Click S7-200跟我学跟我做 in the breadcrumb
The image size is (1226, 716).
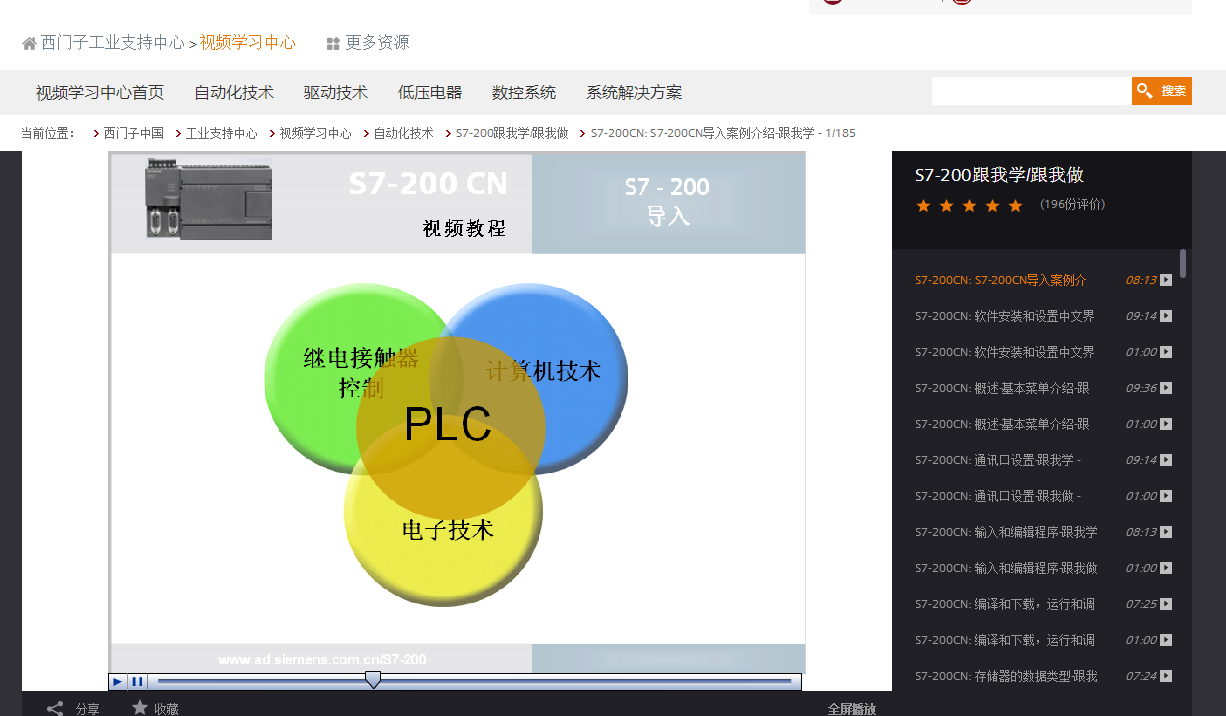pos(512,133)
